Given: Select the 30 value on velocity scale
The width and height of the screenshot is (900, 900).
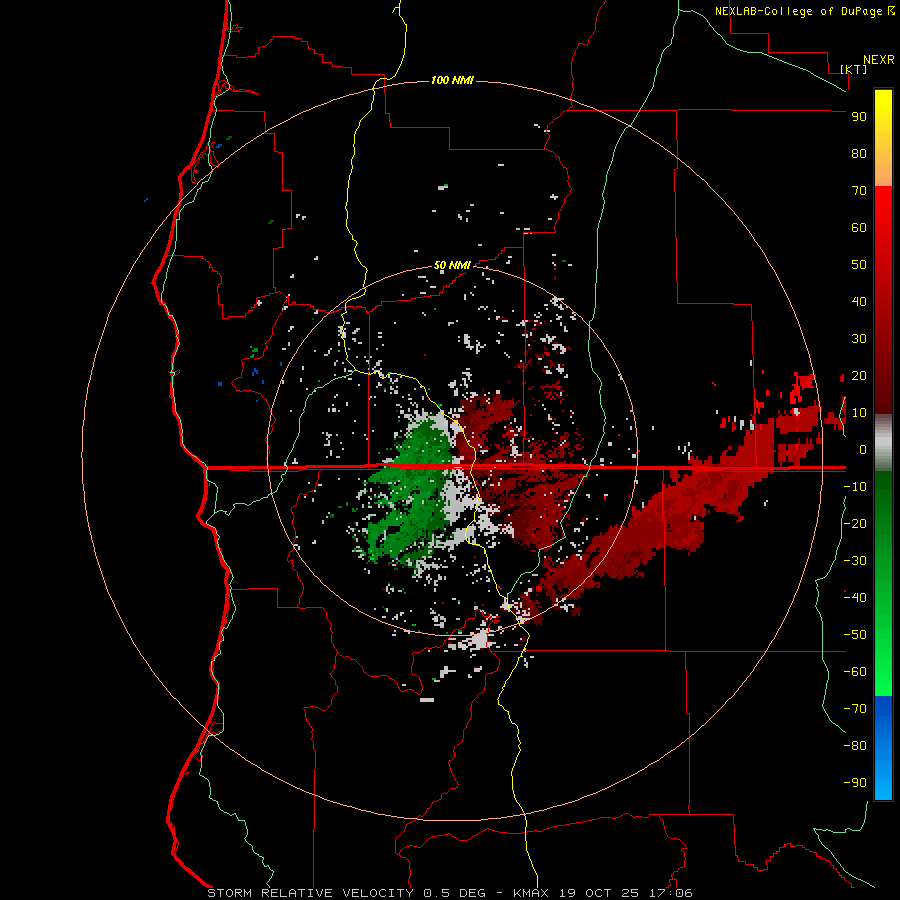Looking at the screenshot, I should coord(859,339).
